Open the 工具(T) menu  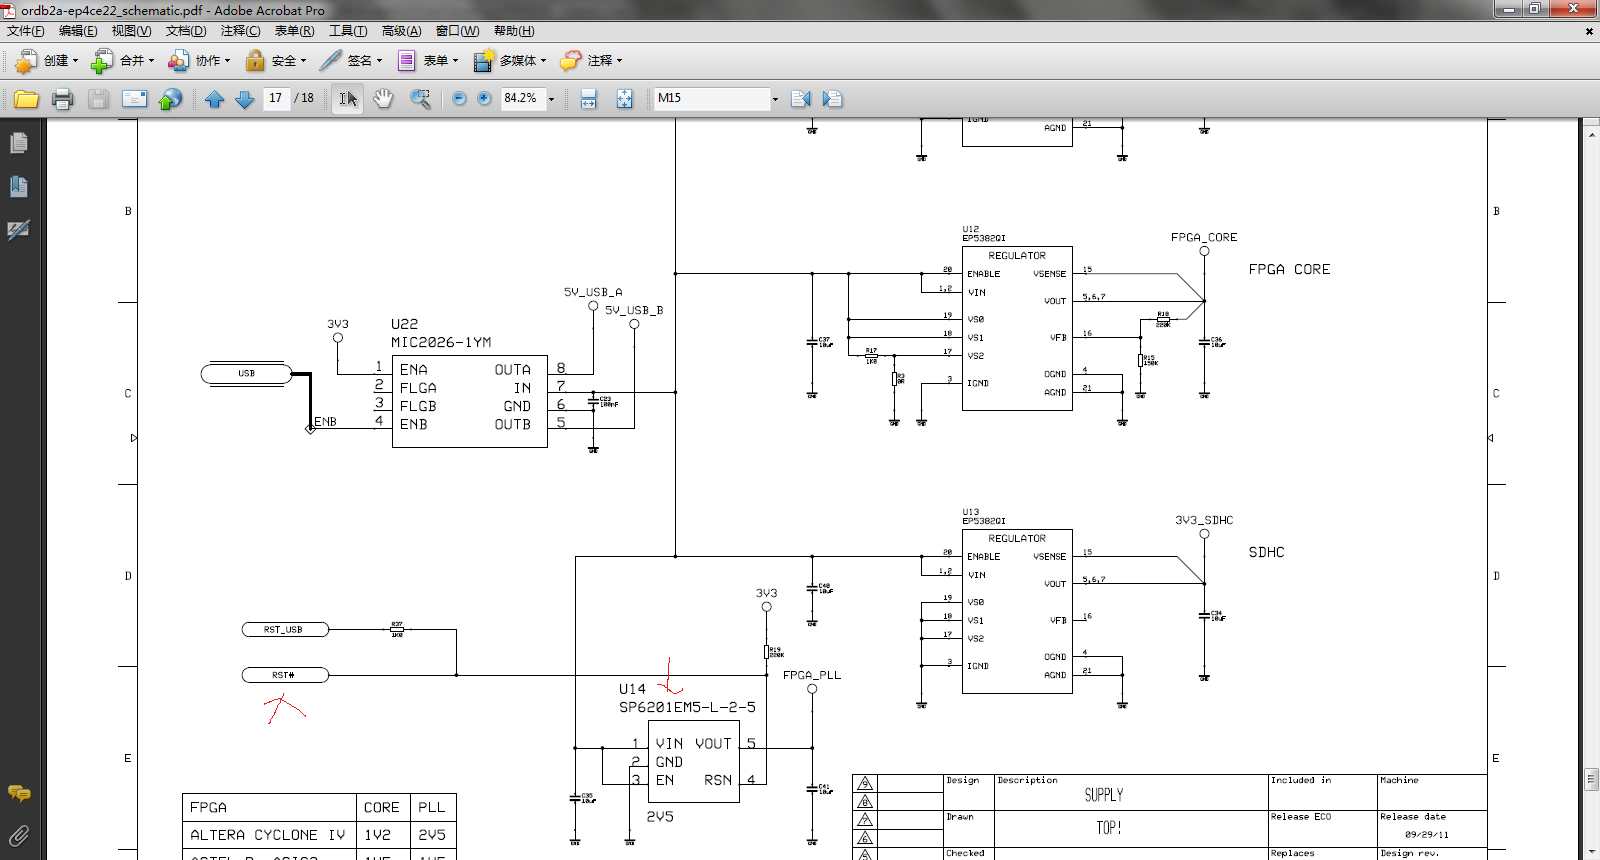[x=348, y=31]
